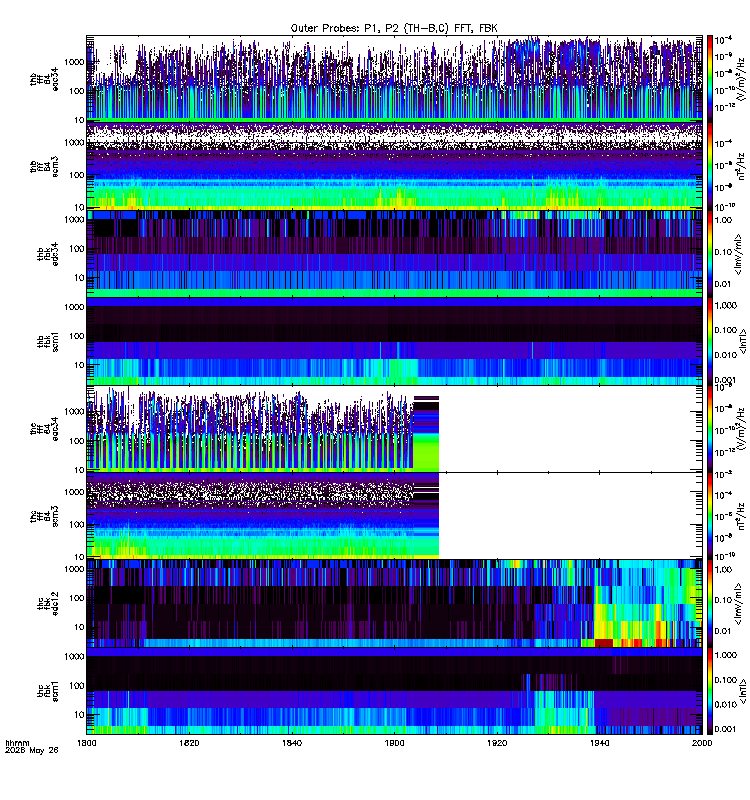Viewport: 750px width, 800px height.
Task: Click the color bar of the thb fbk edc34 panel
Action: 710,254
